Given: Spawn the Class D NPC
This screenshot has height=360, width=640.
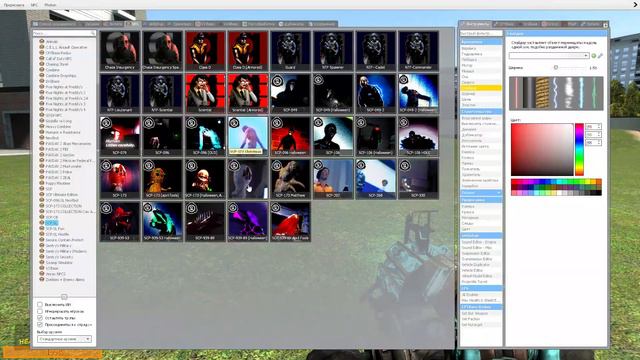Looking at the screenshot, I should pyautogui.click(x=205, y=51).
